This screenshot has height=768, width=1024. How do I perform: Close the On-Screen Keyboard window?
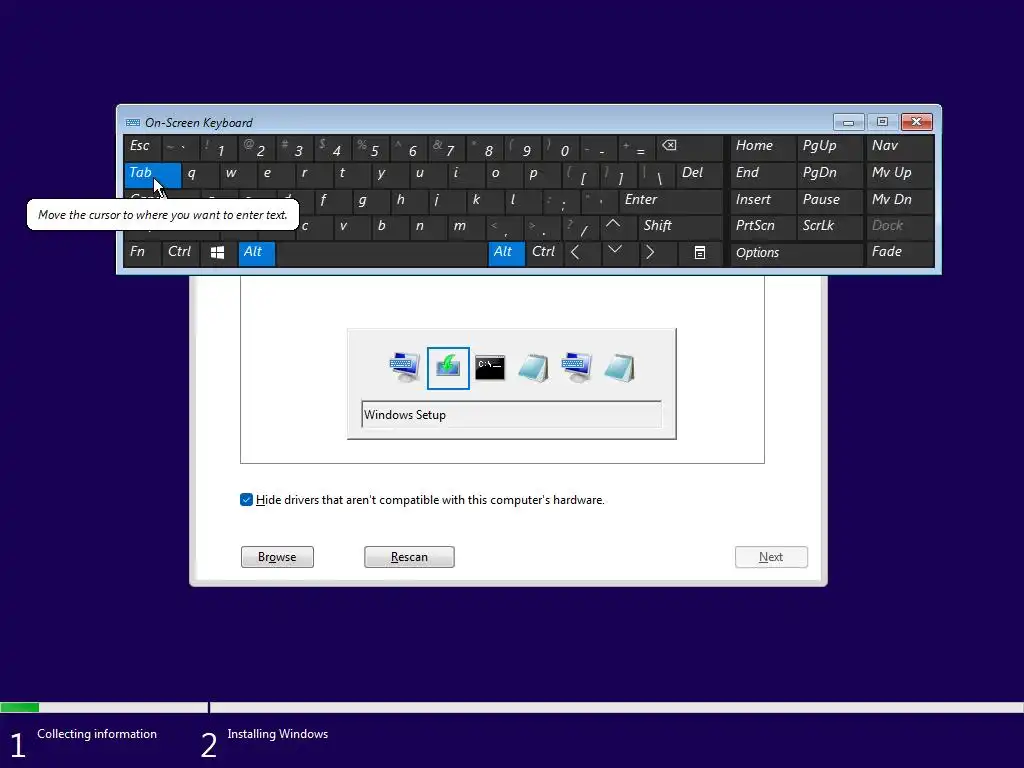916,122
